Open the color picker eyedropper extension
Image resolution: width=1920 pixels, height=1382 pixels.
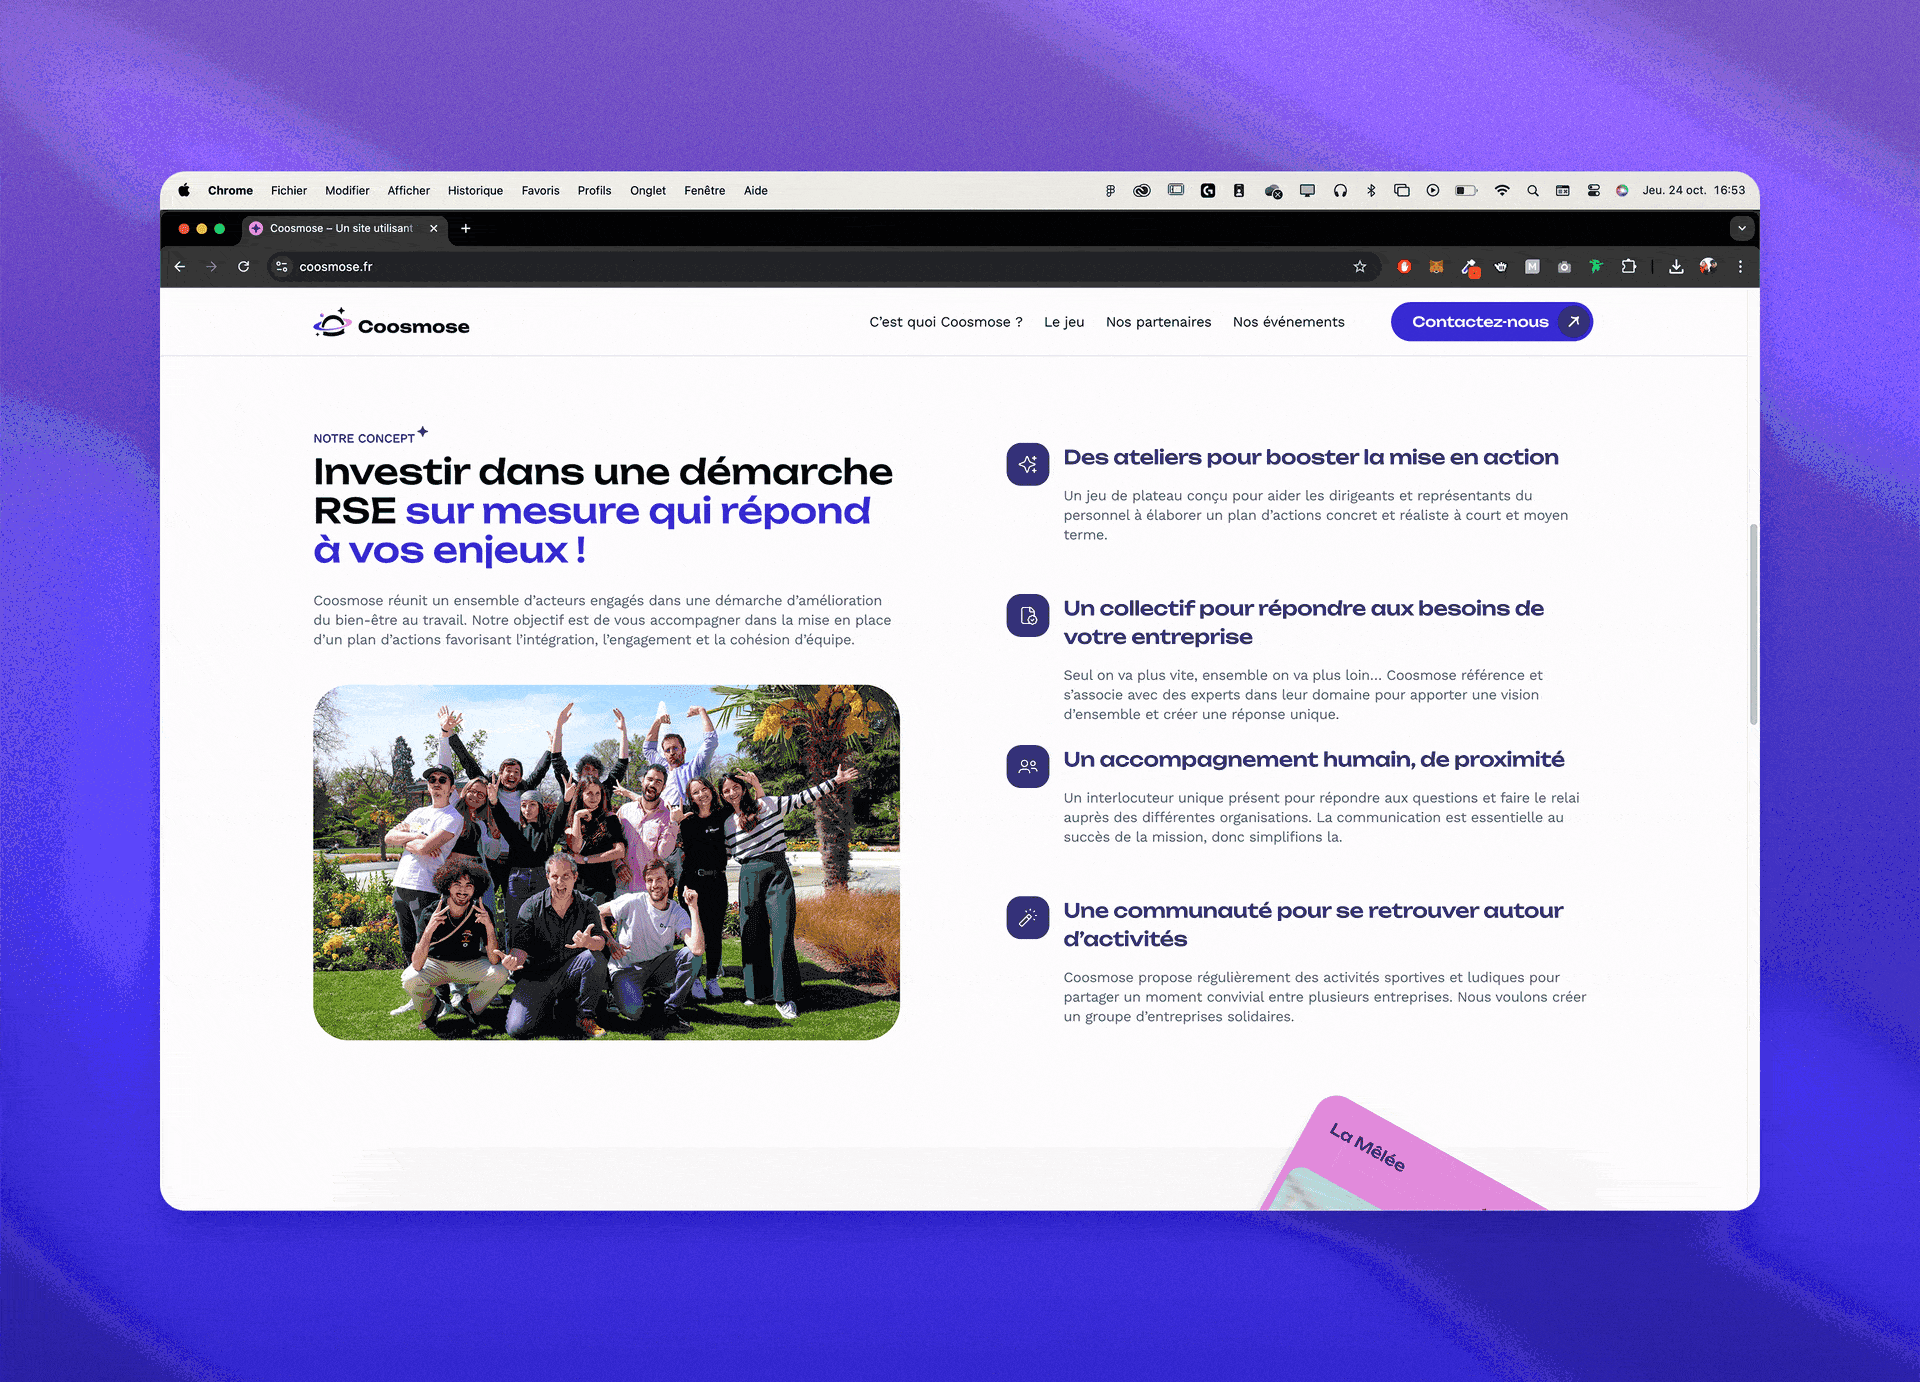[x=1469, y=267]
